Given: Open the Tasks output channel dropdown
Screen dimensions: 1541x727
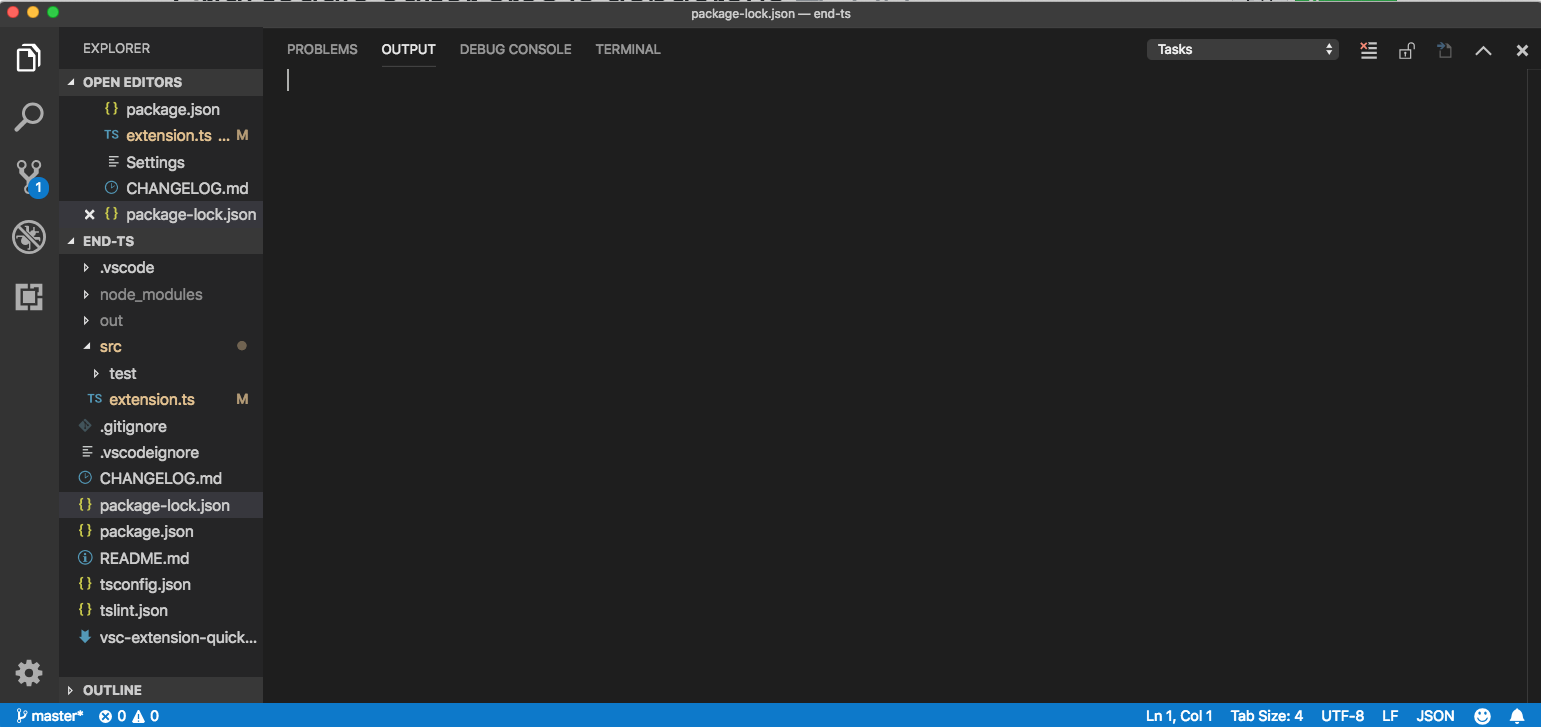Looking at the screenshot, I should (1243, 49).
